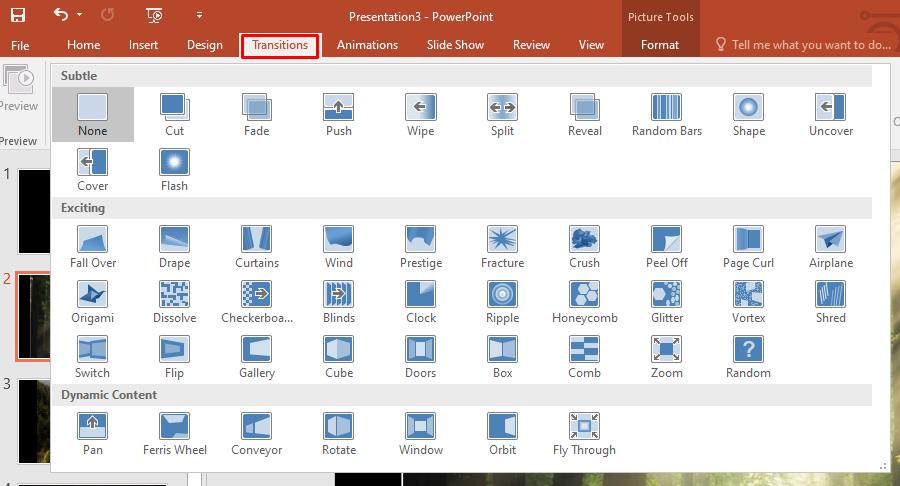Viewport: 900px width, 486px height.
Task: Open the Animations tab
Action: [x=367, y=45]
